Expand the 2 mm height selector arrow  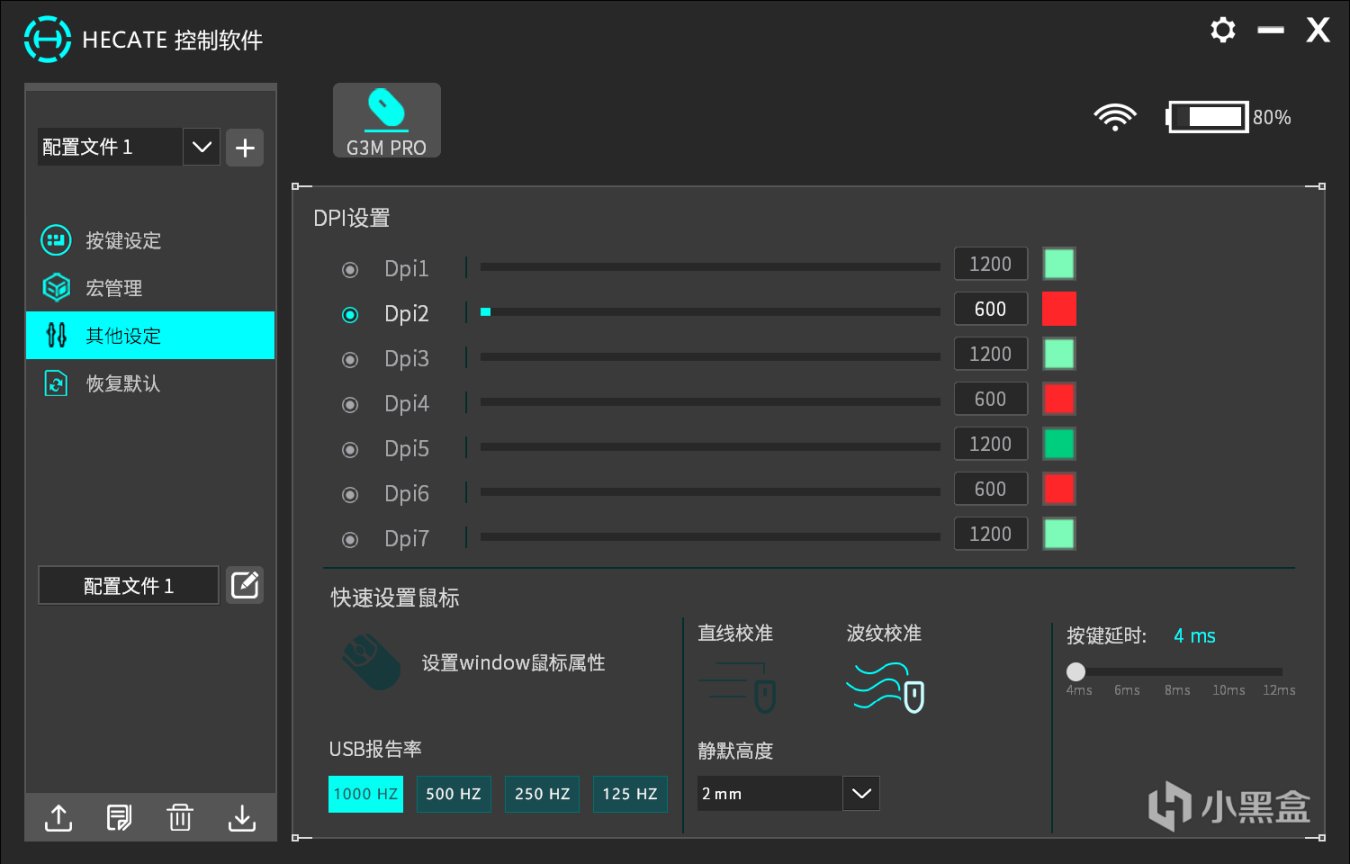(x=860, y=793)
